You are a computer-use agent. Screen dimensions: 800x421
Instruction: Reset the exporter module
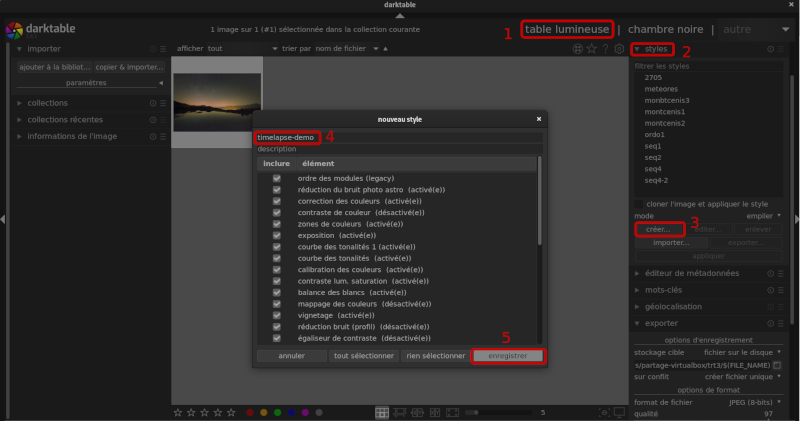click(770, 324)
